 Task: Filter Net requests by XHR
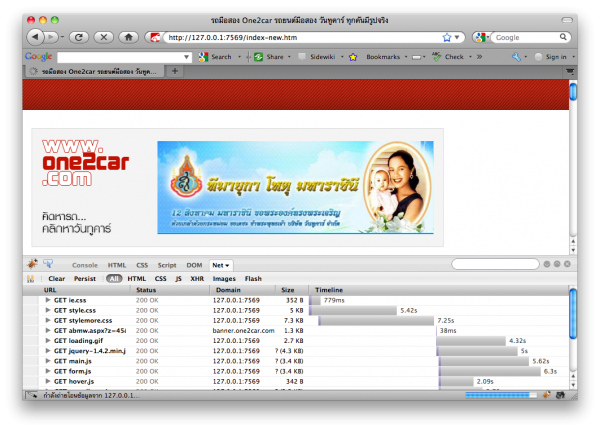coord(197,279)
